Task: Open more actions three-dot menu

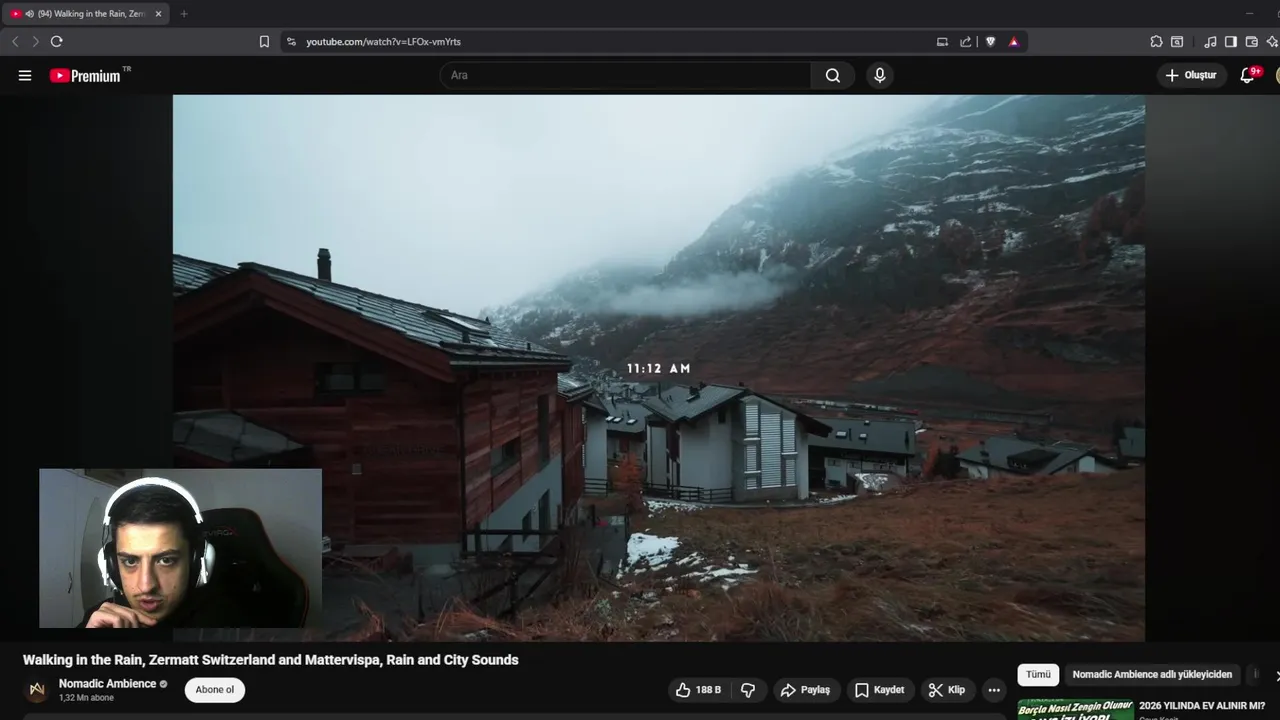Action: tap(994, 690)
